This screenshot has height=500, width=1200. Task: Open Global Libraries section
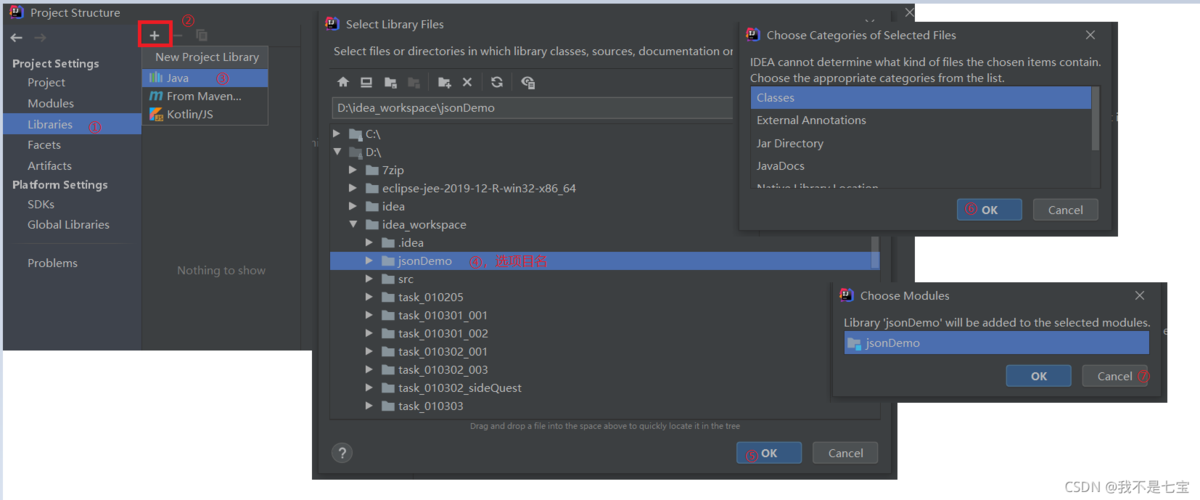pyautogui.click(x=68, y=224)
